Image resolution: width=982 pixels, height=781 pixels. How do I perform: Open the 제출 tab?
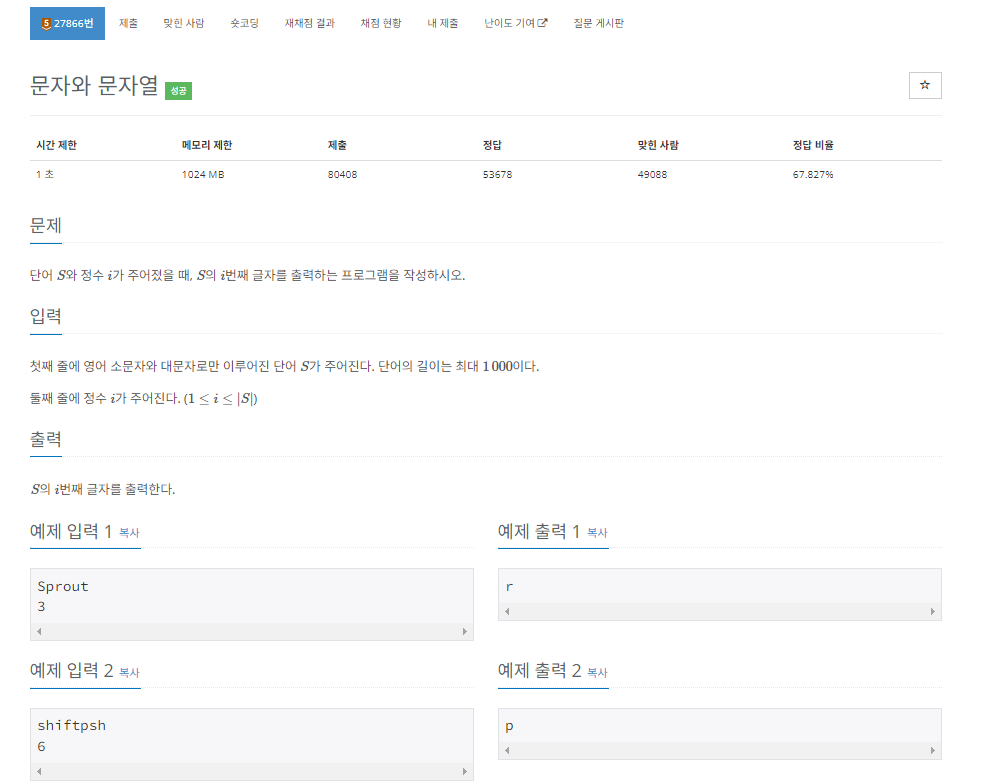128,23
